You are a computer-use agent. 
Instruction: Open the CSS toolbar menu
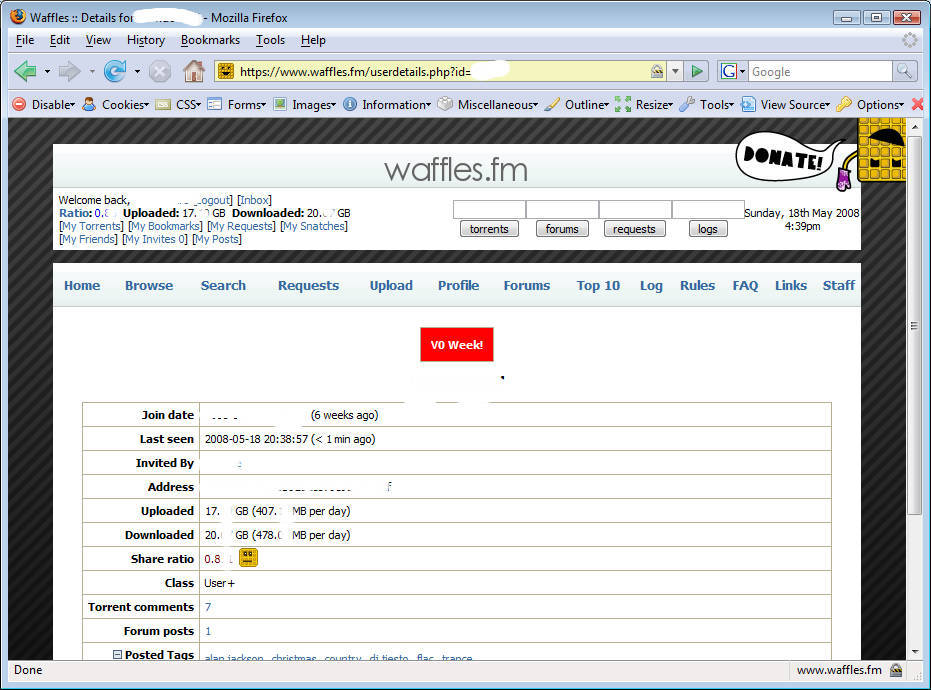178,105
